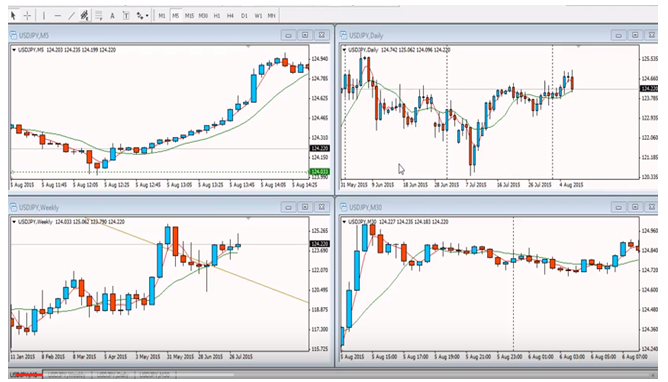Open the third bottom tab USDJPY,Daily

click(112, 375)
